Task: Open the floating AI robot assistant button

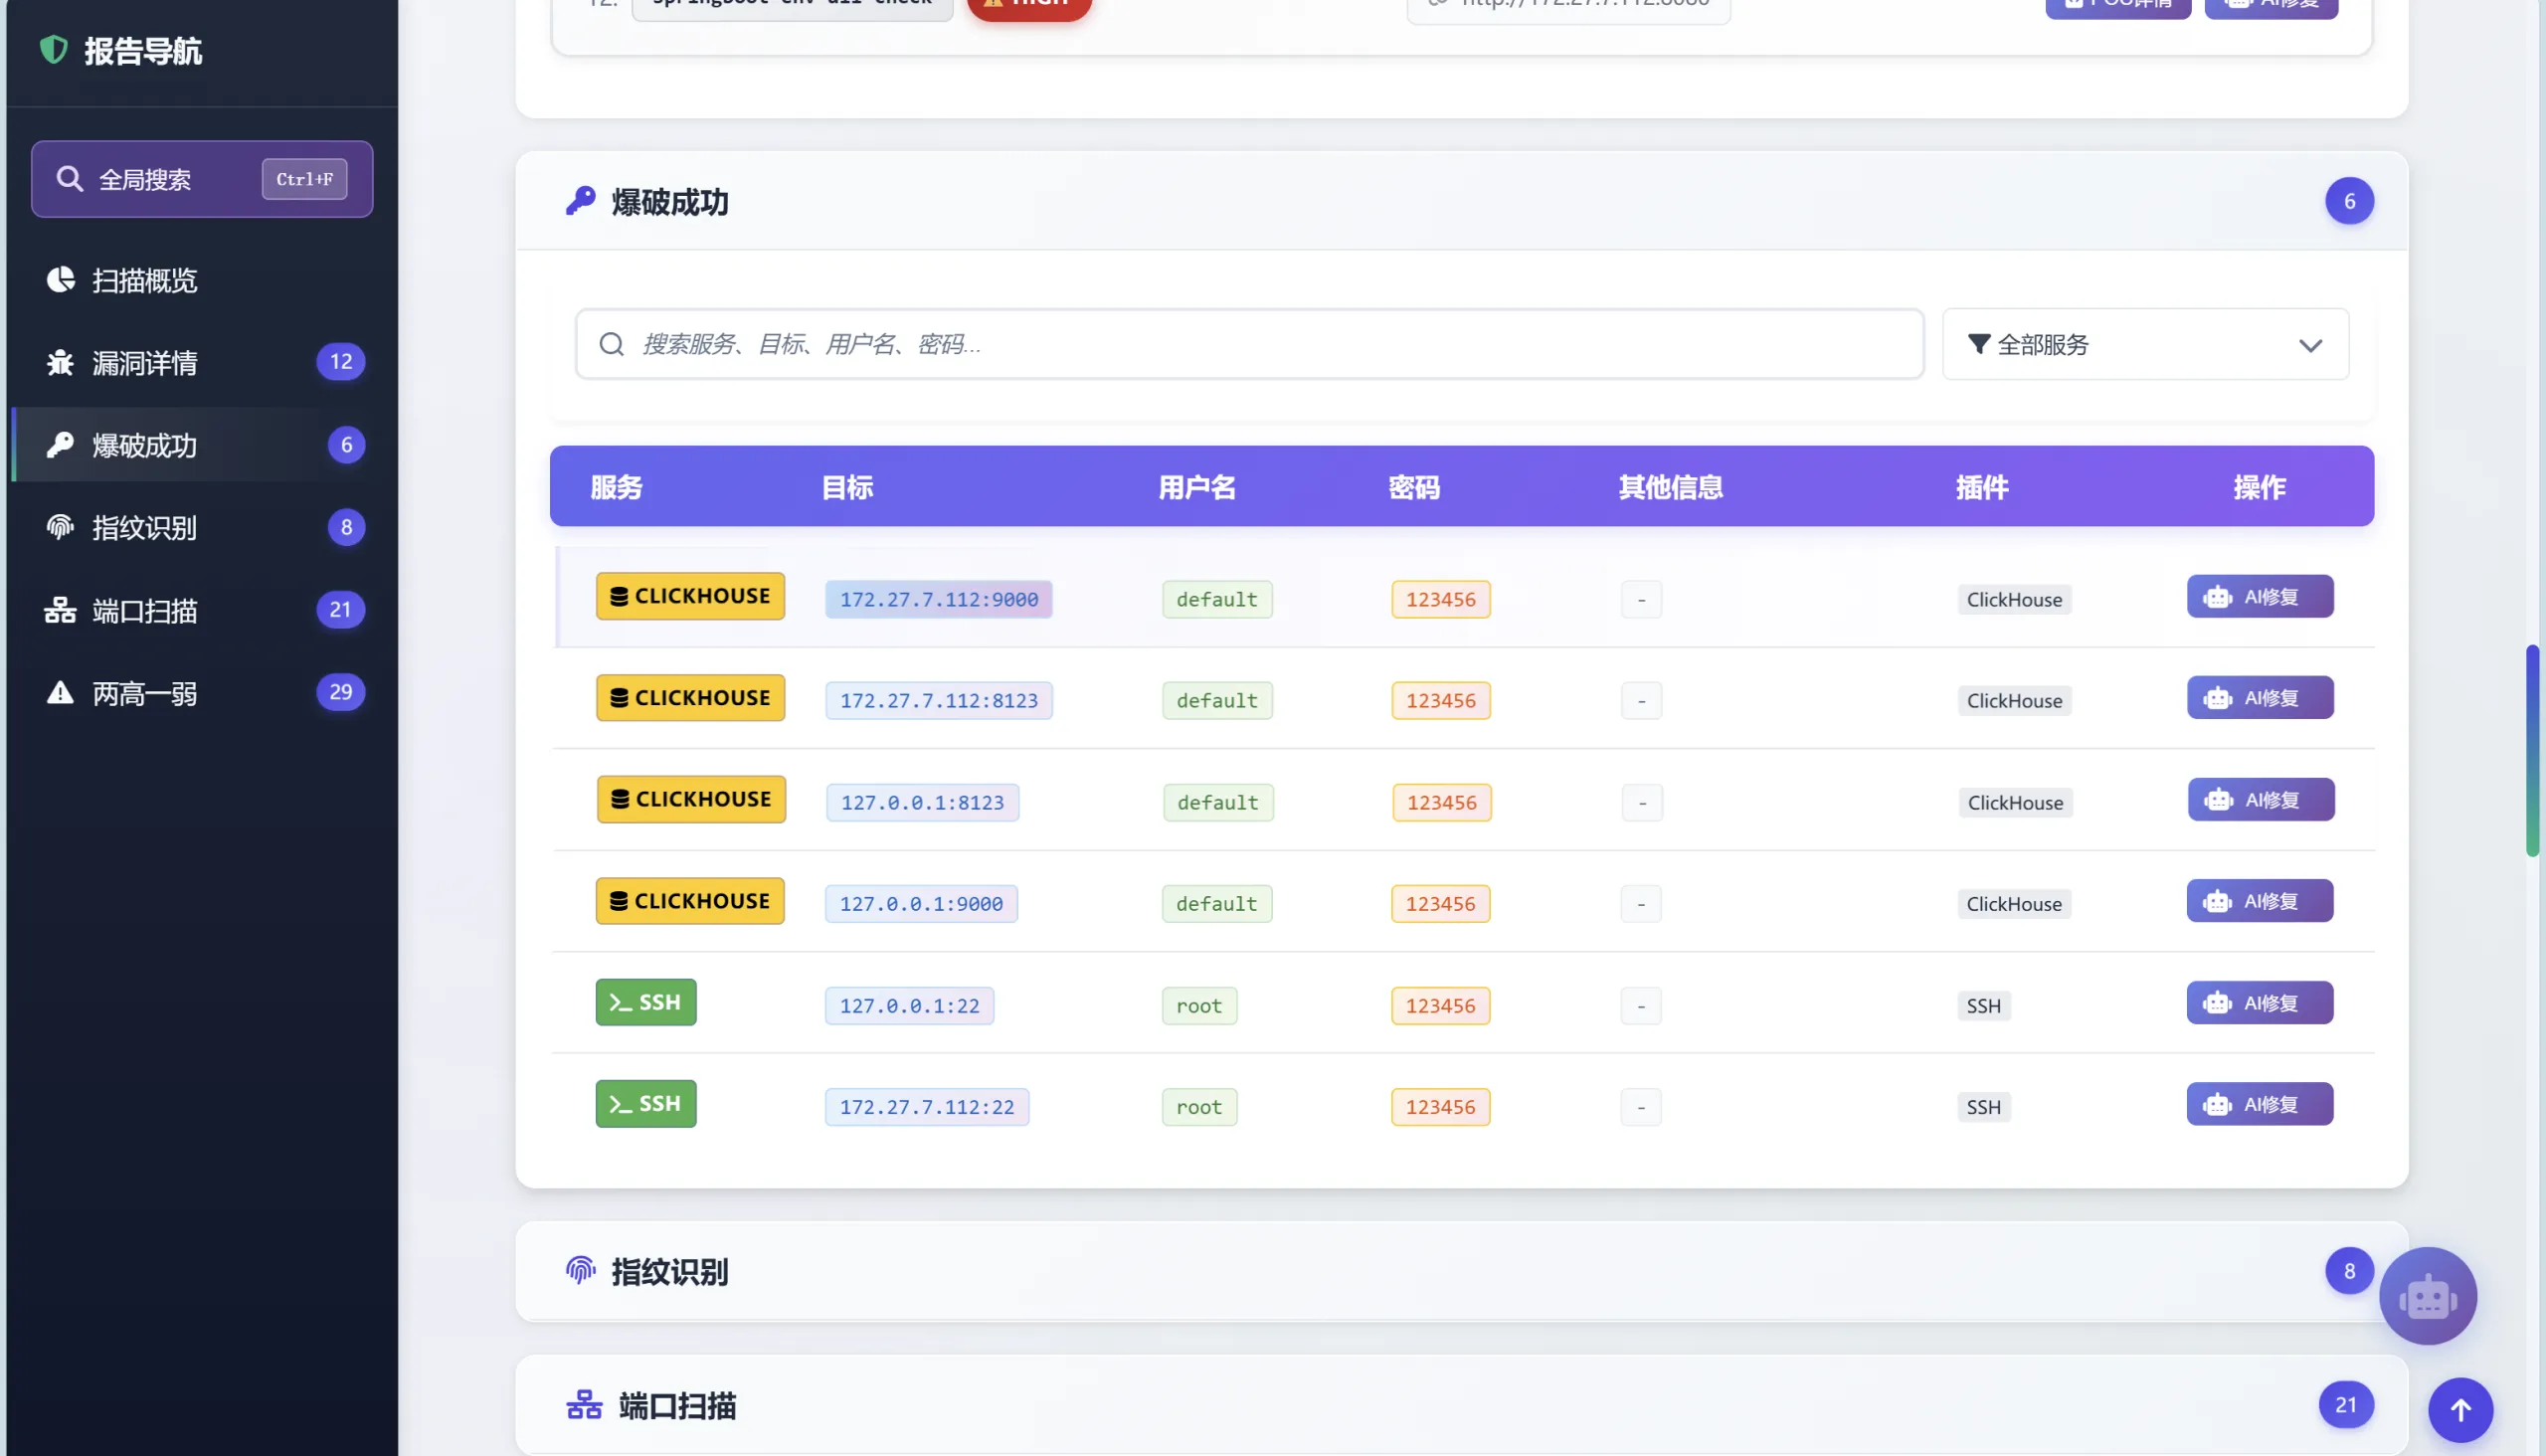Action: (x=2430, y=1296)
